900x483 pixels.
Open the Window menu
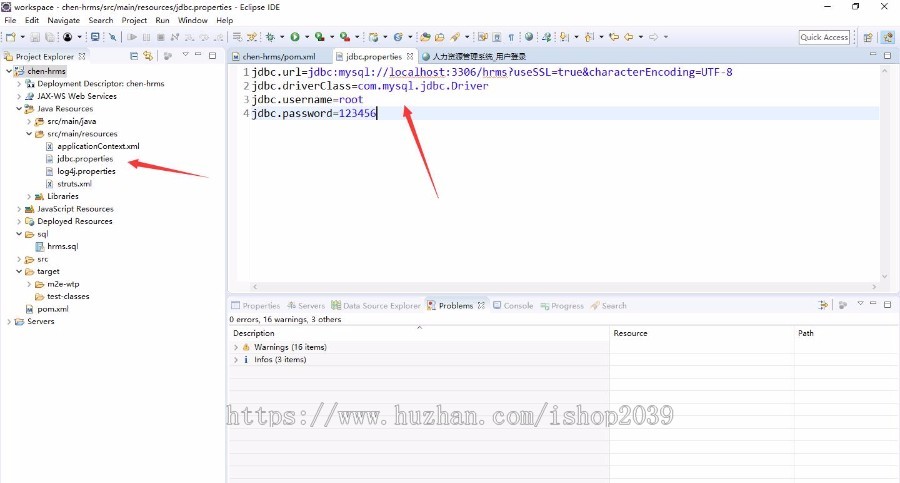coord(193,20)
